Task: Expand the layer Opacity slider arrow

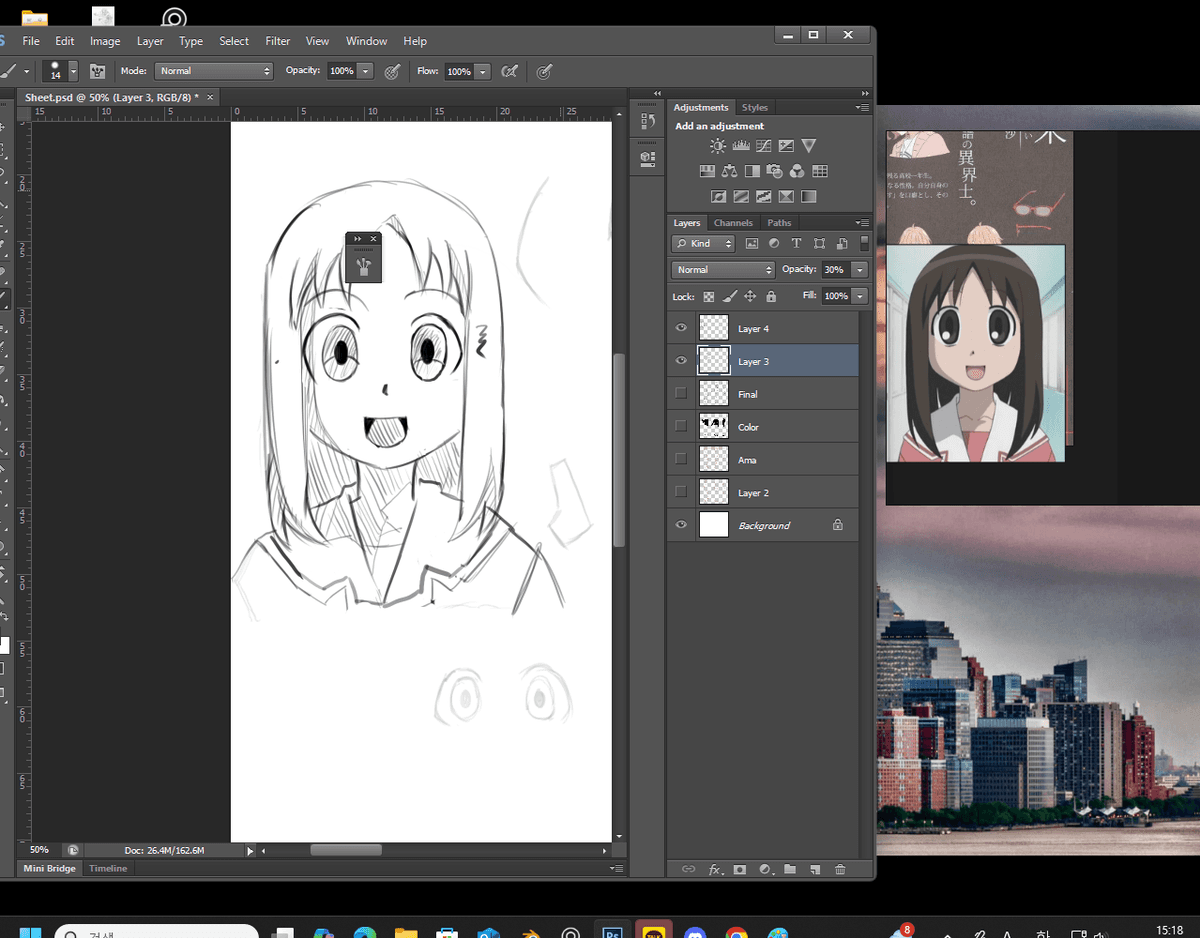Action: click(859, 270)
